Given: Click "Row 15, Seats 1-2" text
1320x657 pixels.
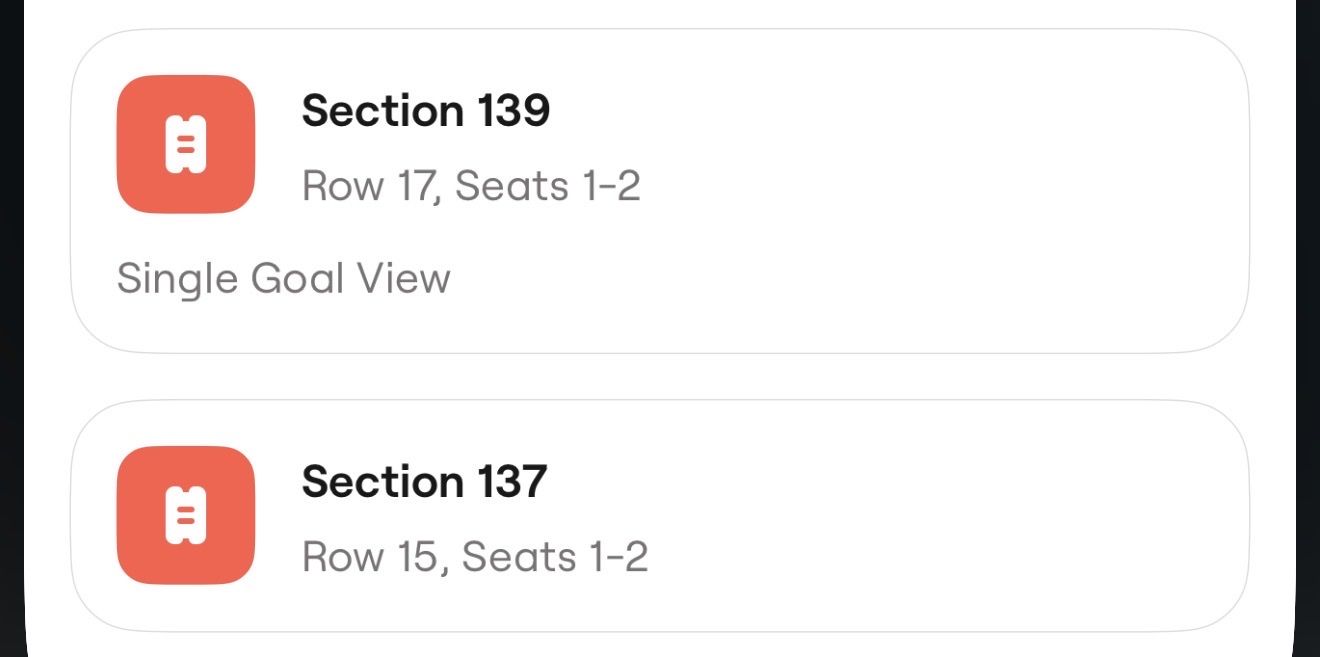Looking at the screenshot, I should coord(475,556).
